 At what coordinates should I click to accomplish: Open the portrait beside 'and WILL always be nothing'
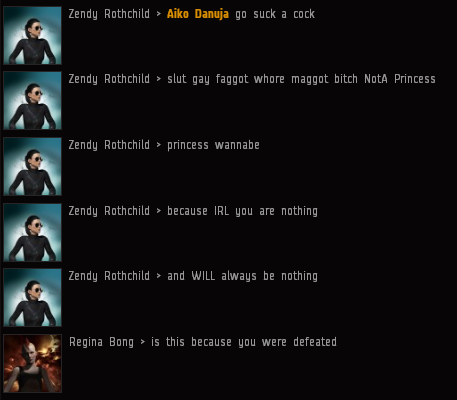pyautogui.click(x=32, y=297)
